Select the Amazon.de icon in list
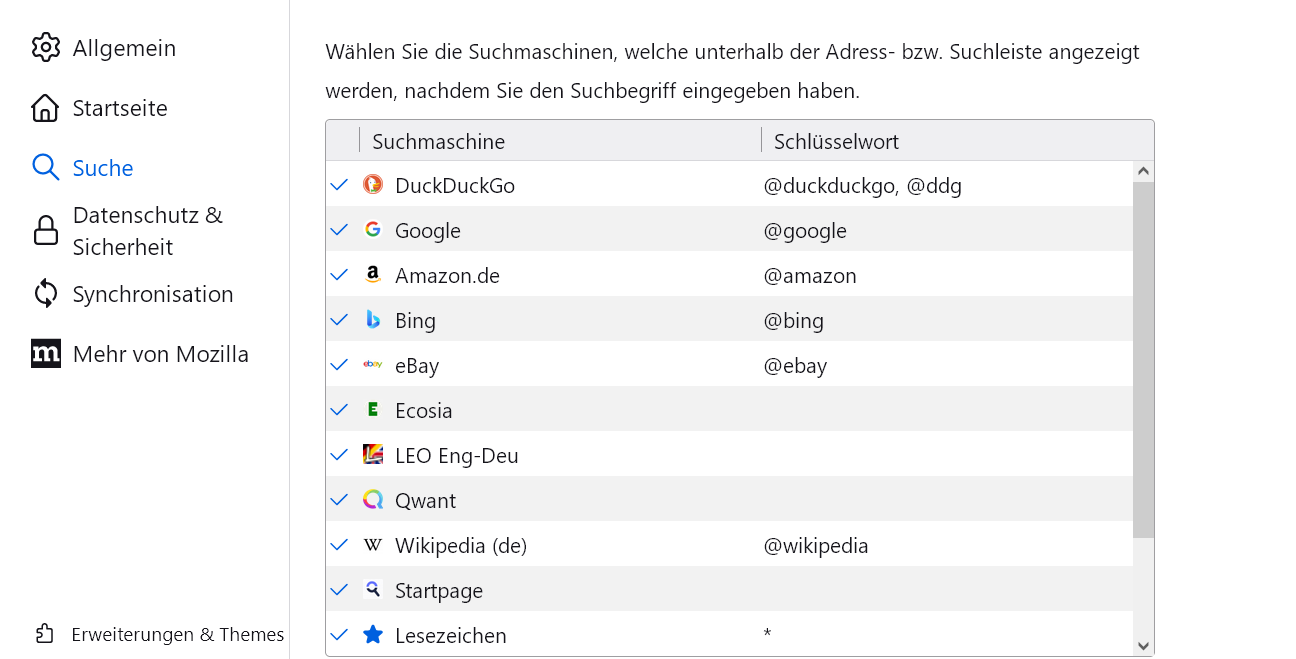Viewport: 1296px width, 659px height. pyautogui.click(x=373, y=274)
